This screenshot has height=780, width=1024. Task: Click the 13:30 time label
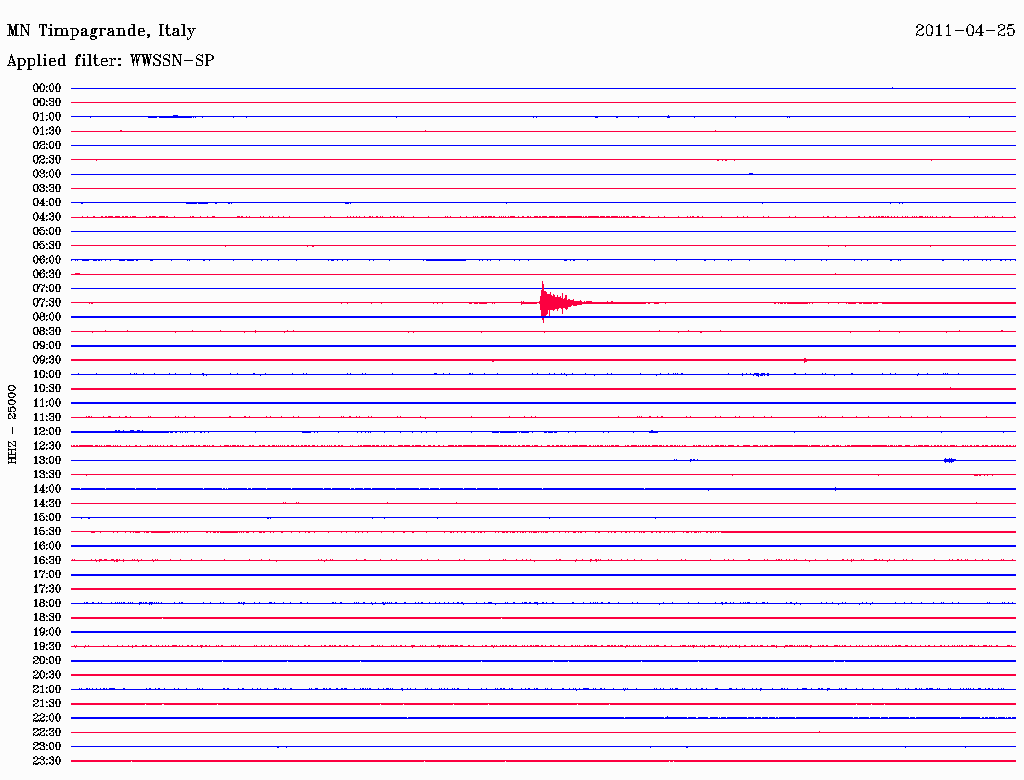[x=47, y=474]
